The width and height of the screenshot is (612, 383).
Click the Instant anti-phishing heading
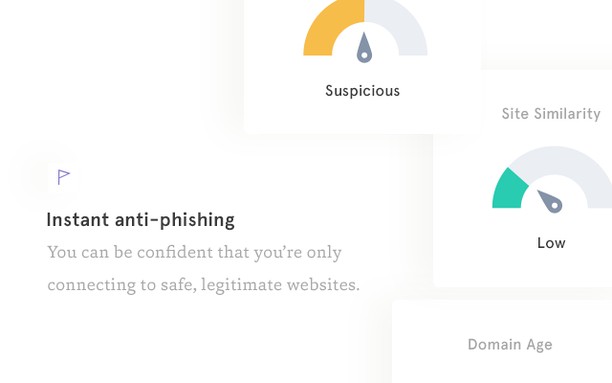tap(141, 220)
